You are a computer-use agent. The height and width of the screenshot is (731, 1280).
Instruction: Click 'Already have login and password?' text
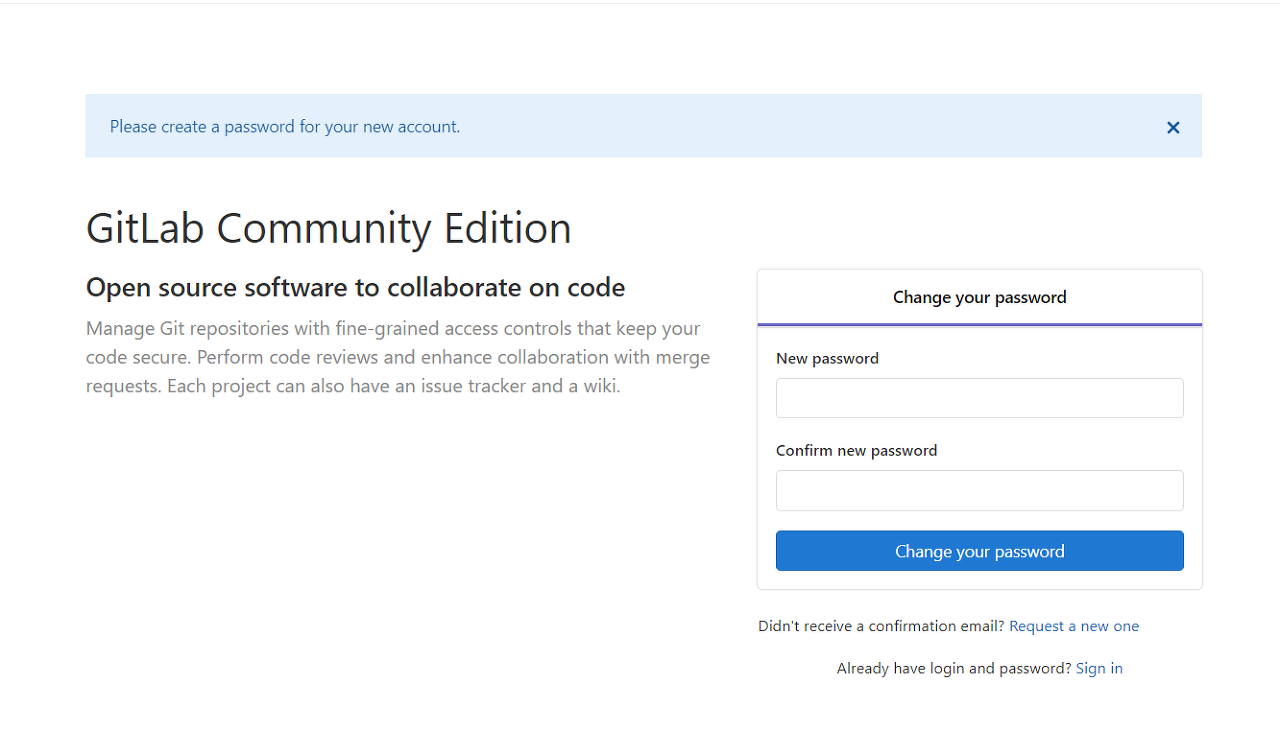coord(954,668)
